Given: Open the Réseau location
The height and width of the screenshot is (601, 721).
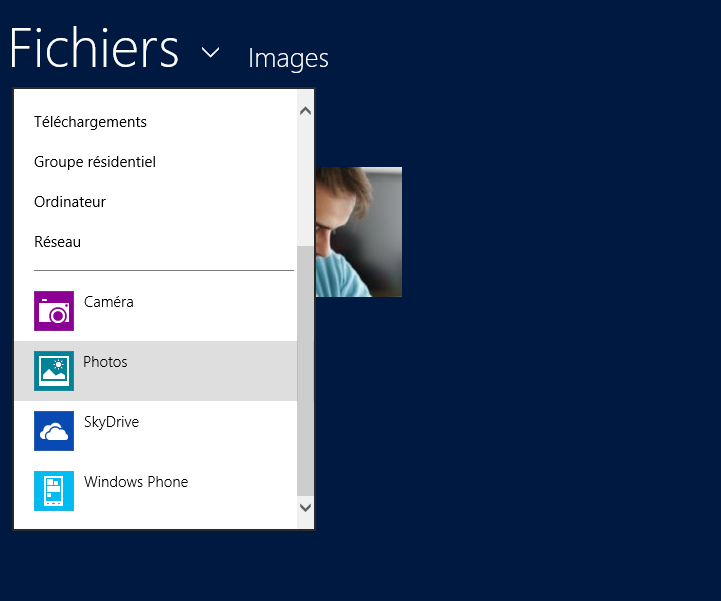Looking at the screenshot, I should [x=58, y=242].
